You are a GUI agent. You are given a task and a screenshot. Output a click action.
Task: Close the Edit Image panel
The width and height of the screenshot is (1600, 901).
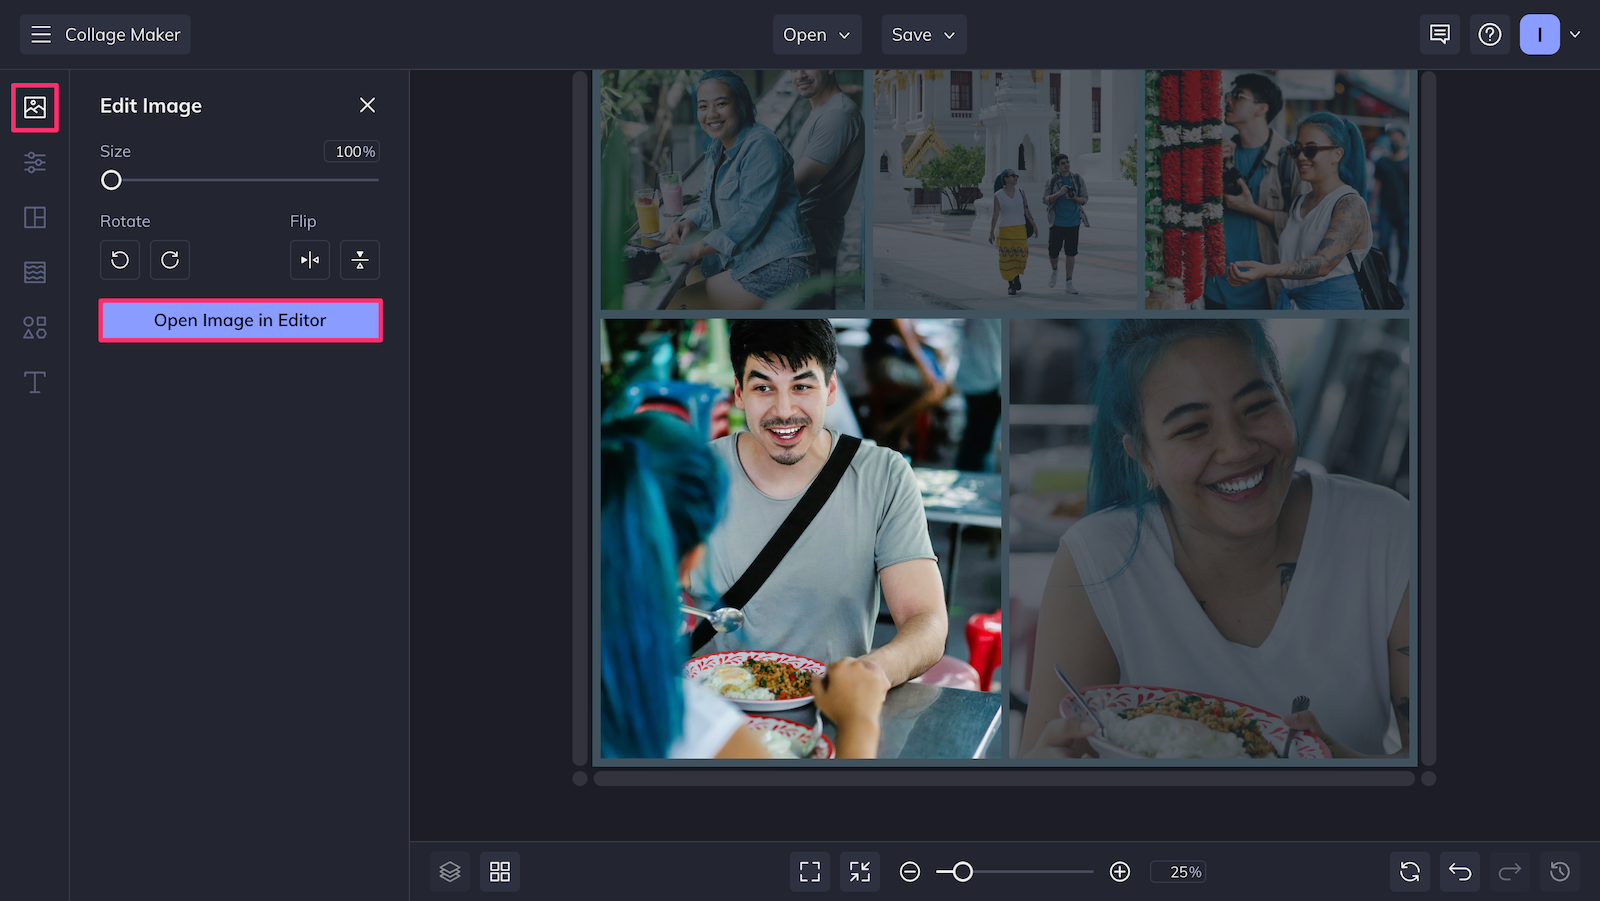click(367, 105)
